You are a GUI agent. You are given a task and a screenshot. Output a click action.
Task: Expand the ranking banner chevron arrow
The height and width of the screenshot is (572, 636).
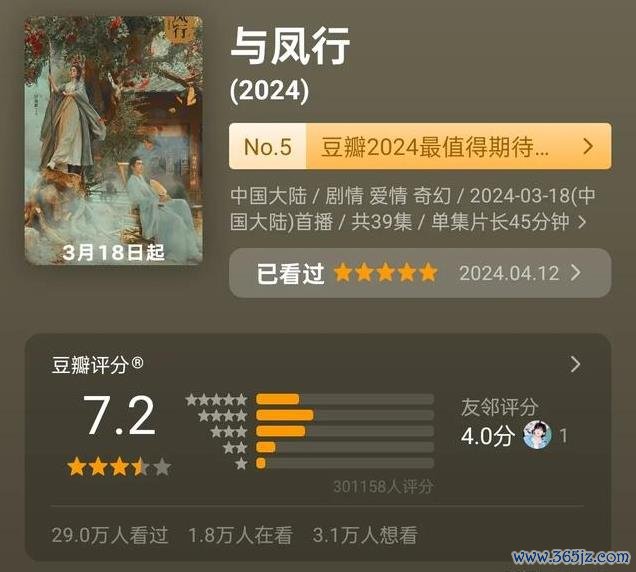tap(589, 146)
